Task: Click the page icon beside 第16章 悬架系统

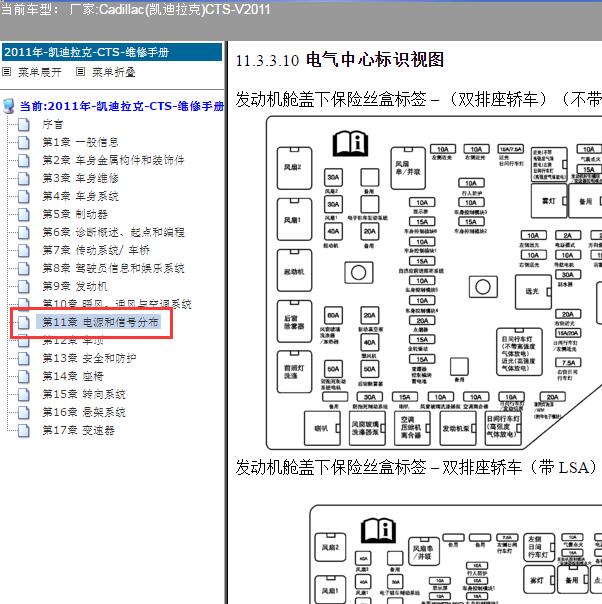Action: tap(24, 412)
